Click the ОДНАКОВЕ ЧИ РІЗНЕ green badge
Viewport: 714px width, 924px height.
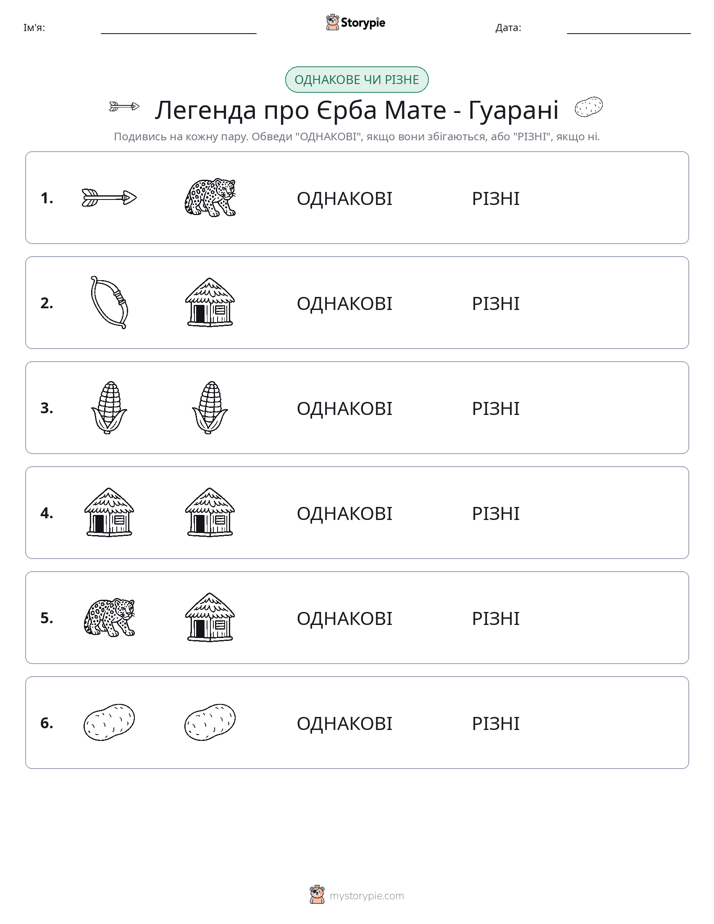[x=356, y=80]
